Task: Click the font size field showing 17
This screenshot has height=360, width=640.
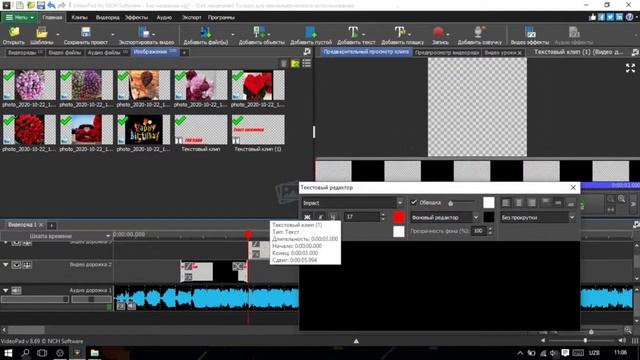Action: tap(362, 217)
